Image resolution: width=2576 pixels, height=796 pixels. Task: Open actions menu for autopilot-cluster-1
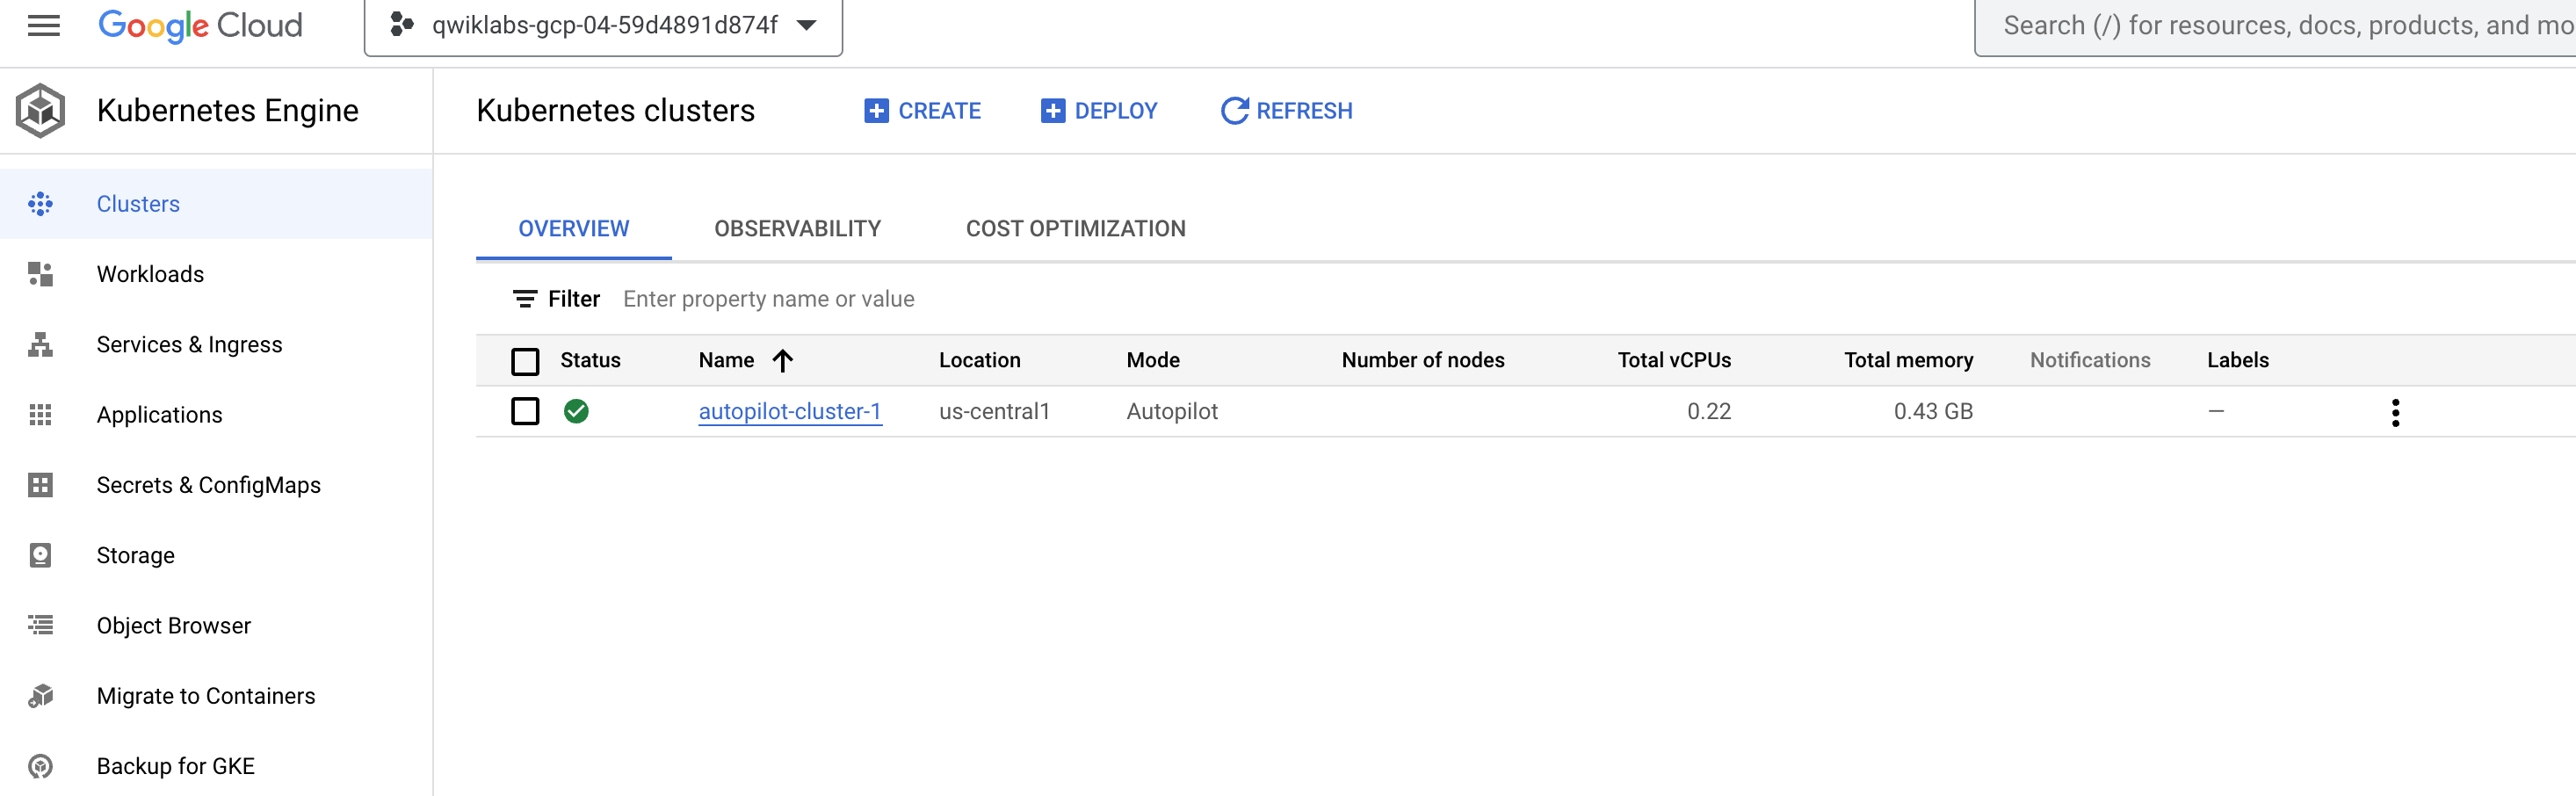[2396, 411]
